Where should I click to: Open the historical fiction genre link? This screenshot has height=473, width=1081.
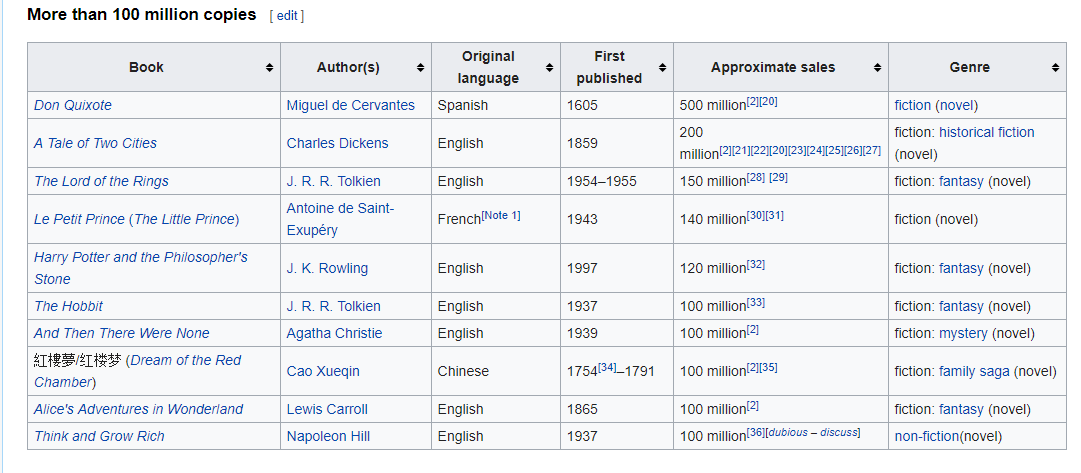click(x=987, y=132)
